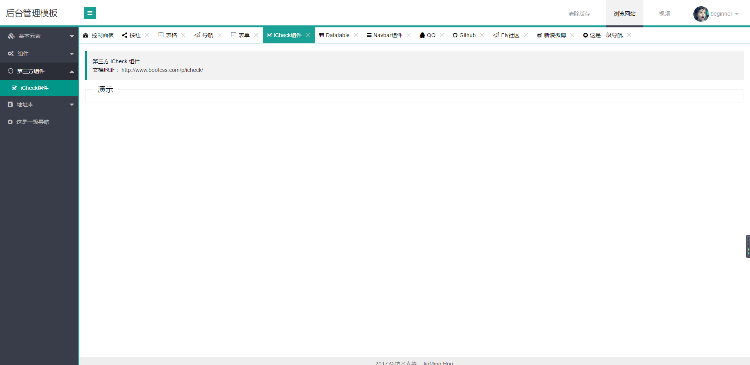Close the 这是一级导航 tab
Image resolution: width=750 pixels, height=365 pixels.
629,35
